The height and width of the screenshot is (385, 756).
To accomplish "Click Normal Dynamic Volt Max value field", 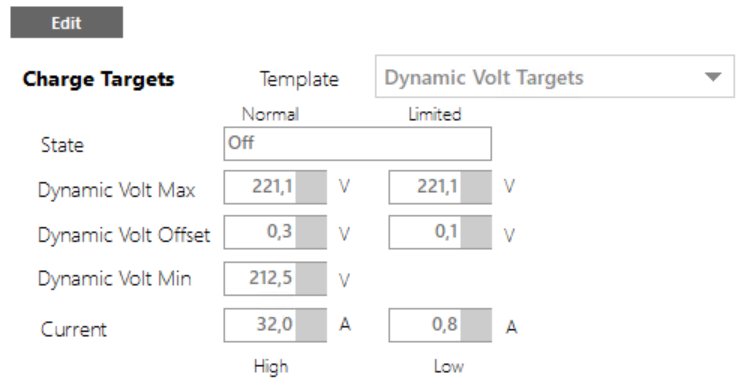I will pos(260,186).
